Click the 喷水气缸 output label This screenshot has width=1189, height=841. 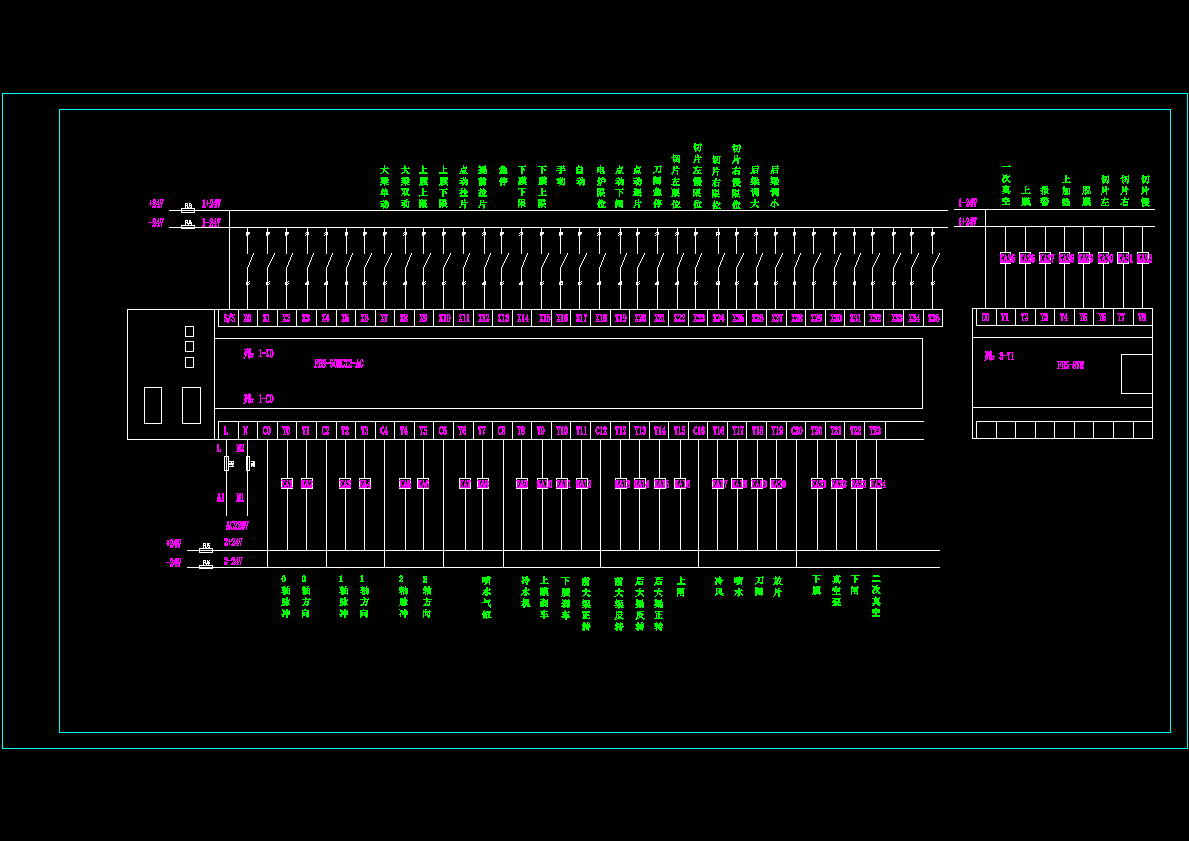[486, 597]
